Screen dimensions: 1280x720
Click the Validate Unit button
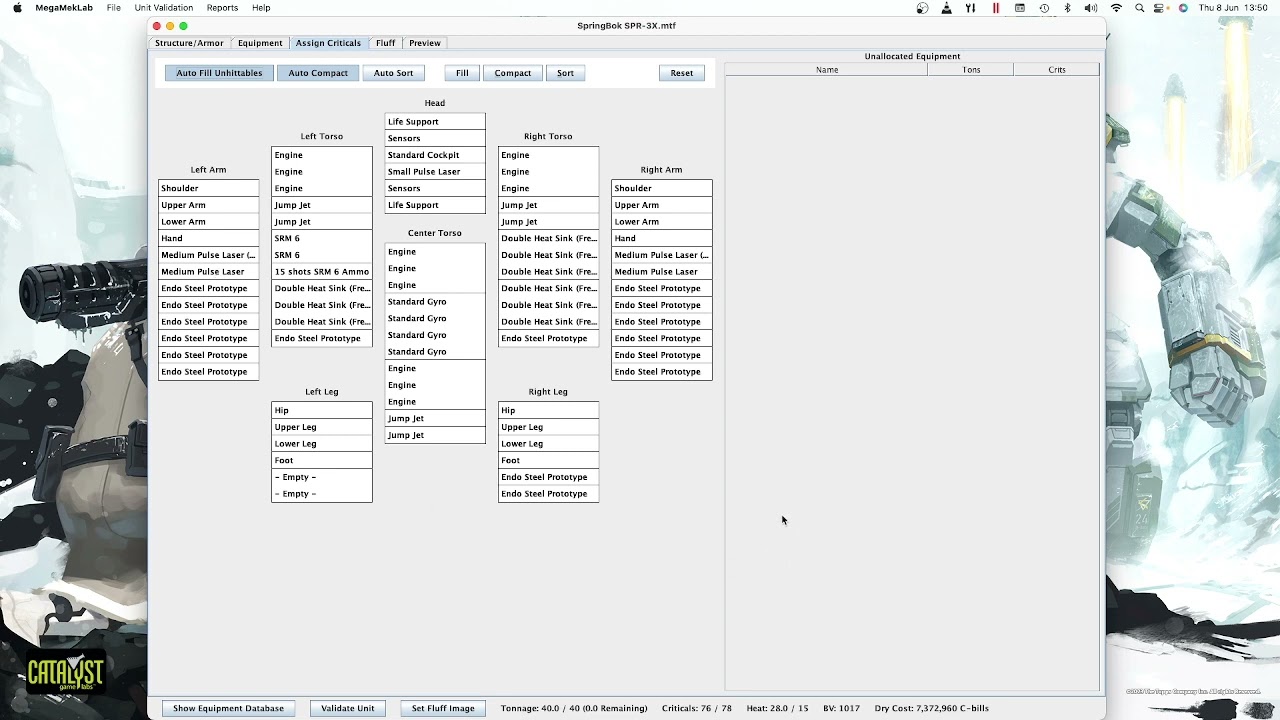[x=347, y=708]
